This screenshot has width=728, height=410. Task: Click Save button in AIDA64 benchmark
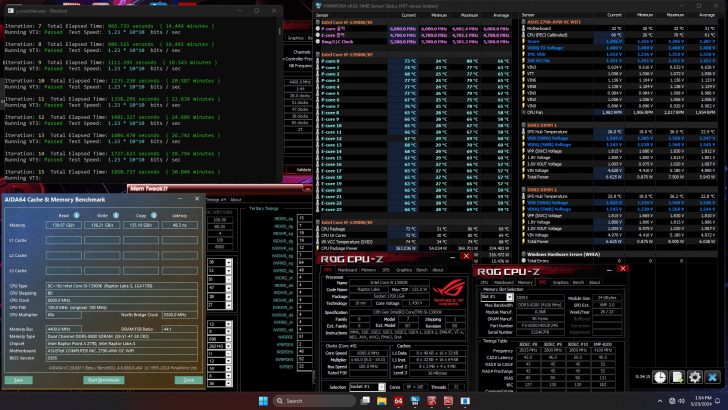pos(19,380)
